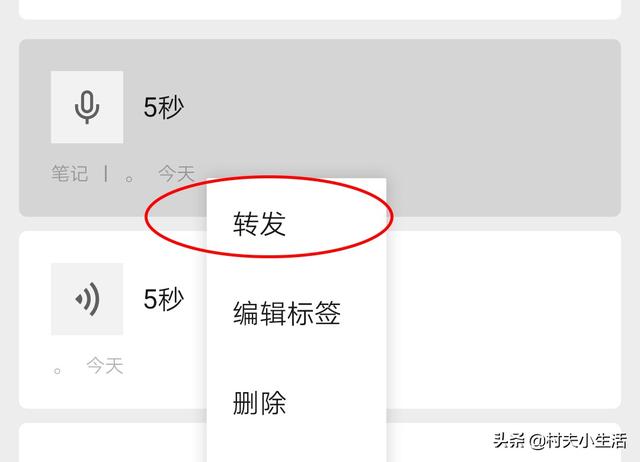Viewport: 640px width, 462px height.
Task: Open the partially visible card at the top
Action: 320,9
